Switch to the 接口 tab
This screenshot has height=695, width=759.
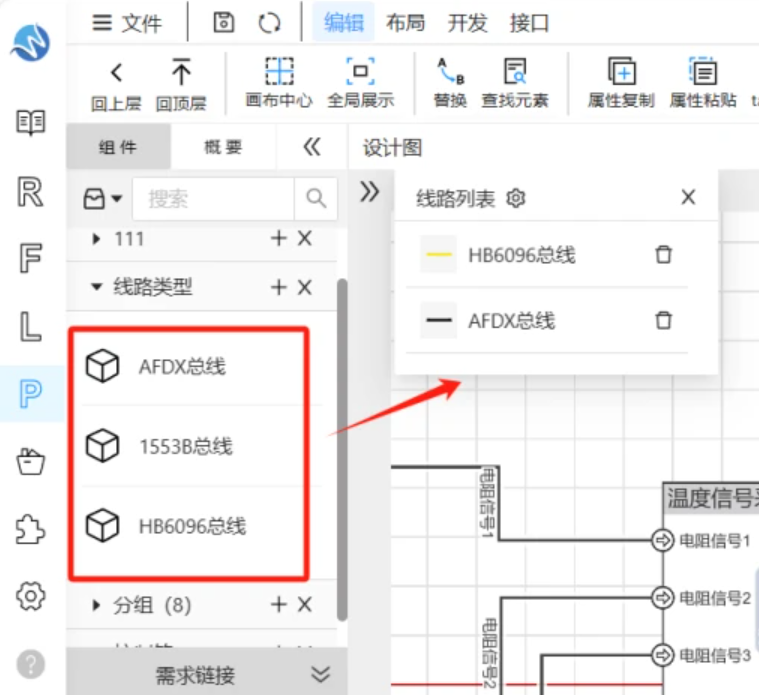(529, 22)
